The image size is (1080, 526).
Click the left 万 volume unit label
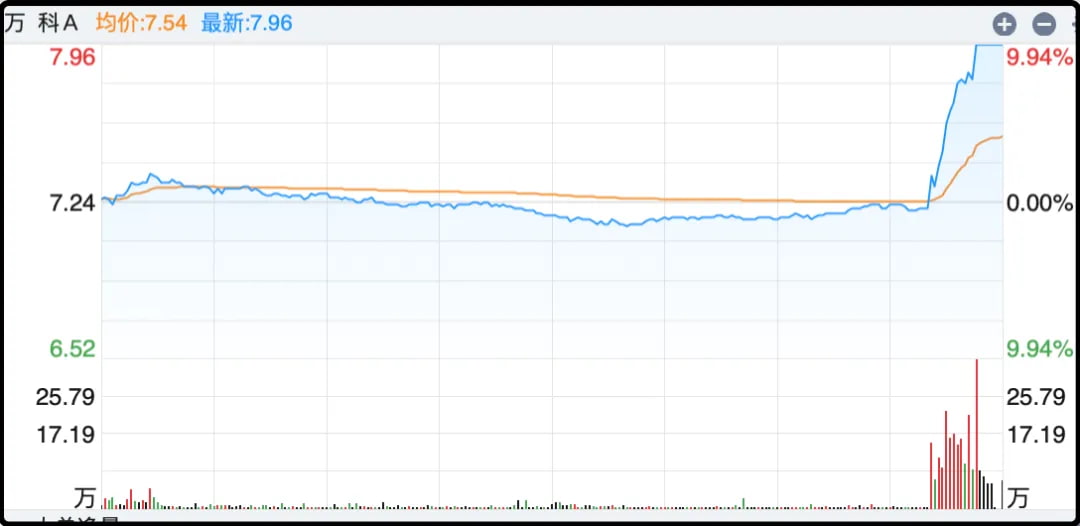[83, 497]
